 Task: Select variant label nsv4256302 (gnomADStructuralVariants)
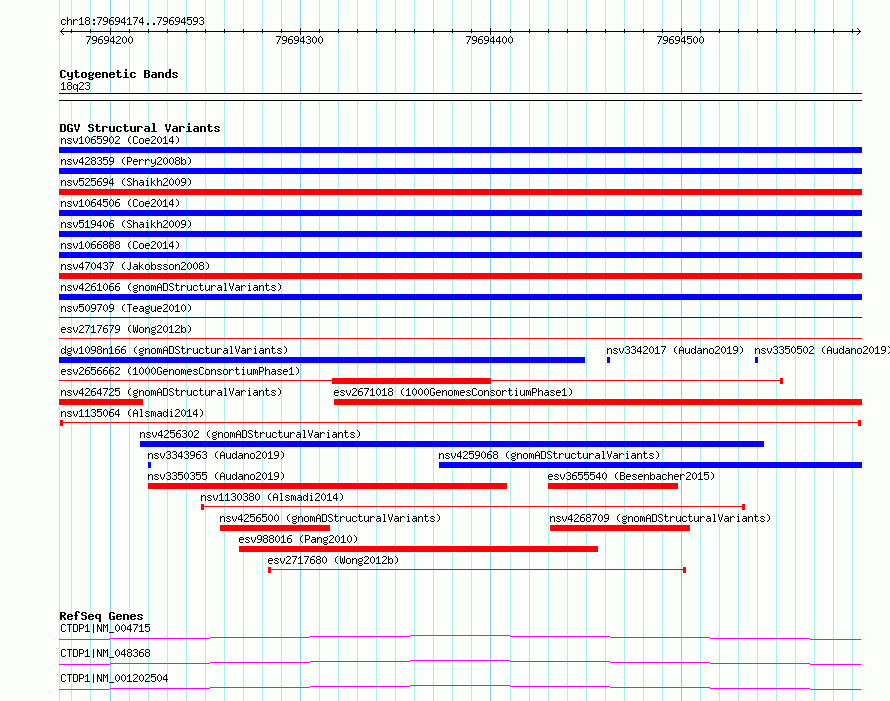click(250, 434)
